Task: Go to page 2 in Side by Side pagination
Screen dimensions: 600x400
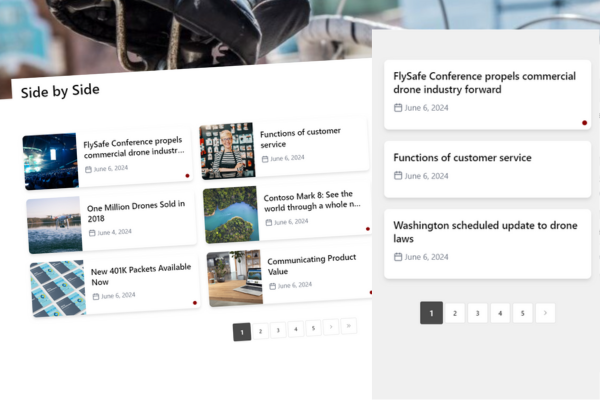Action: click(260, 330)
